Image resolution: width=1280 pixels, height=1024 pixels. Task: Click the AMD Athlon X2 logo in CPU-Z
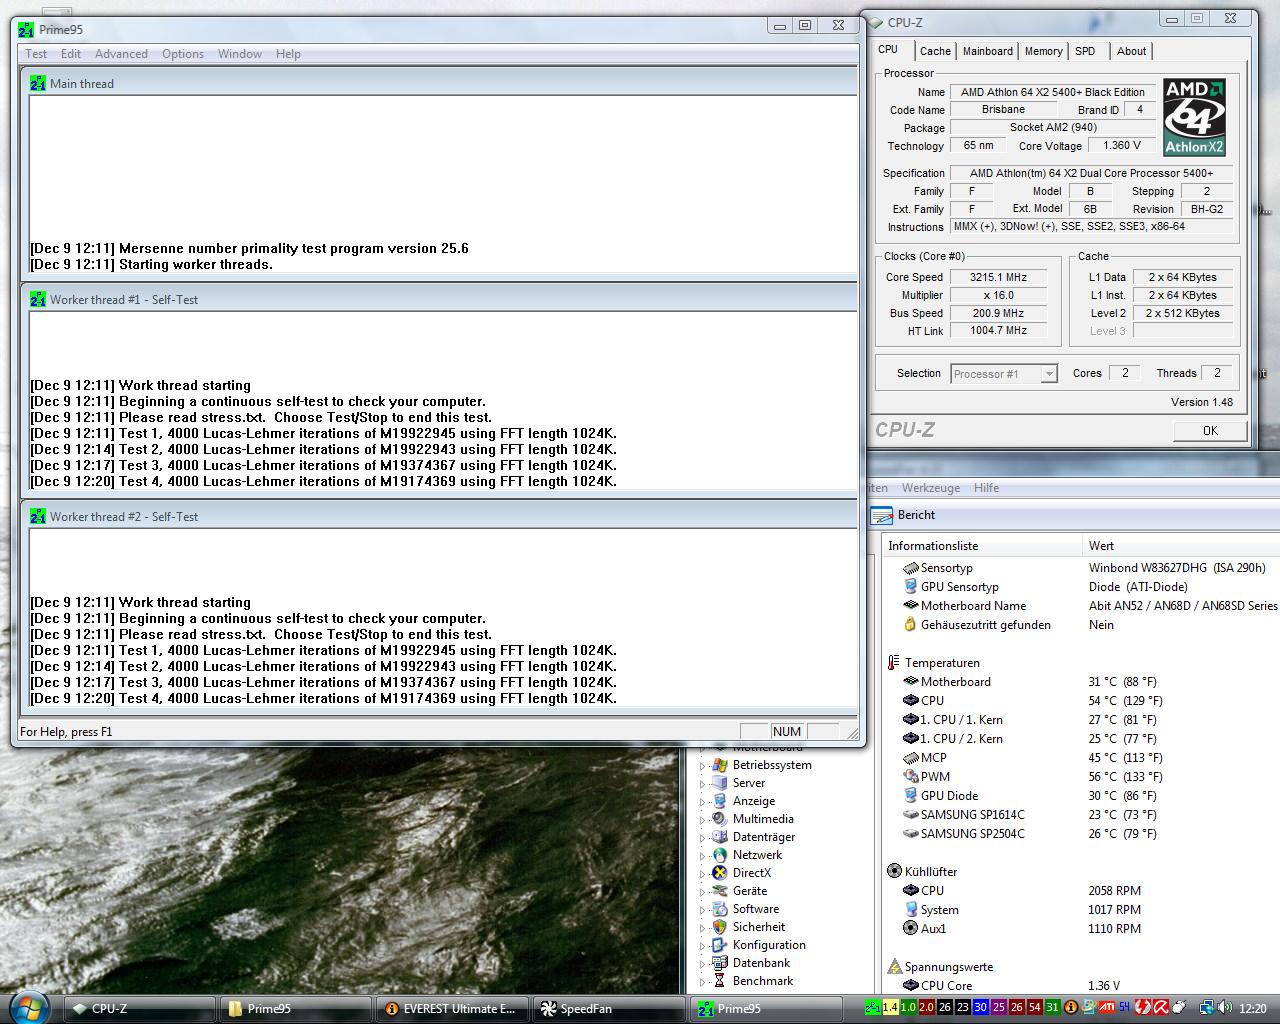[1194, 118]
